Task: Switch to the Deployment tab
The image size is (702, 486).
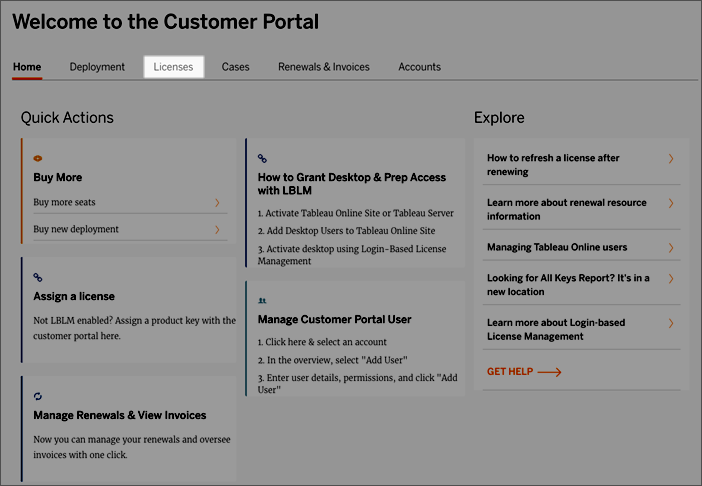Action: (x=97, y=67)
